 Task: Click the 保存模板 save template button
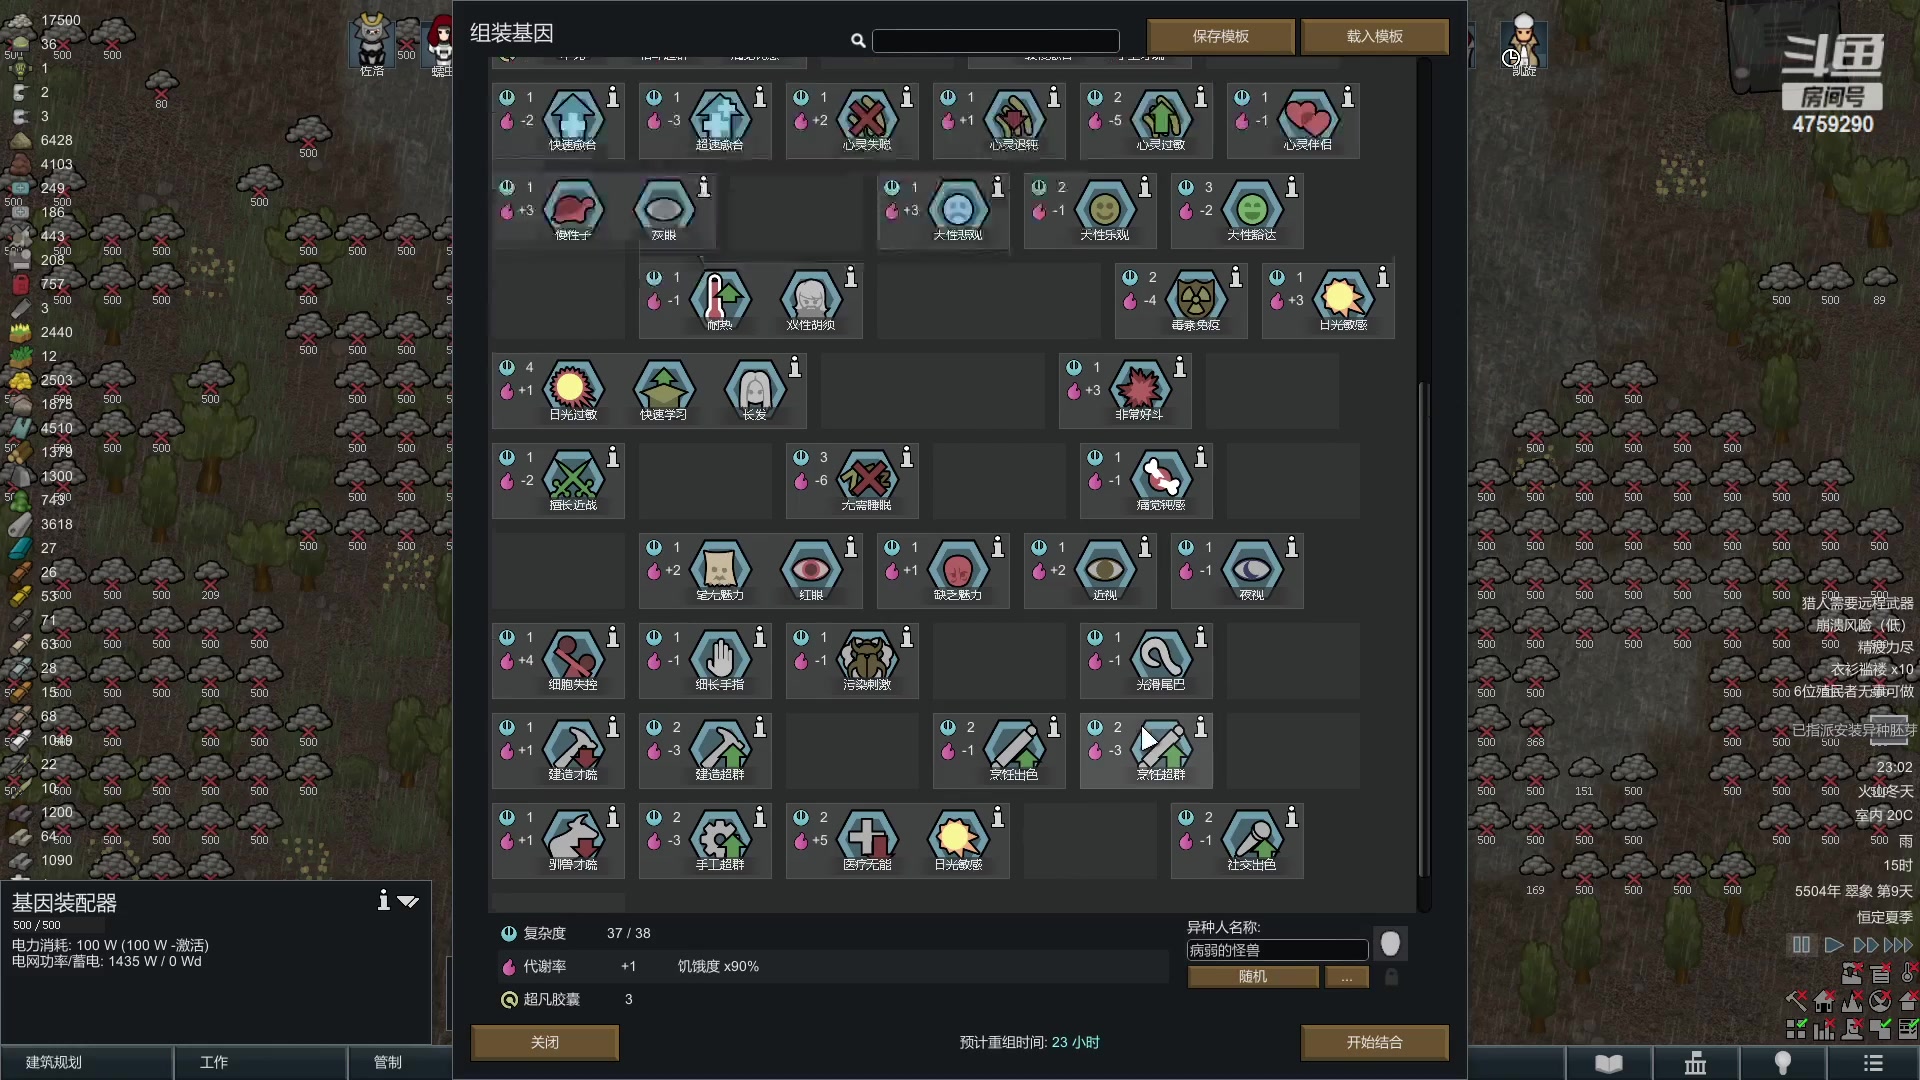point(1220,36)
